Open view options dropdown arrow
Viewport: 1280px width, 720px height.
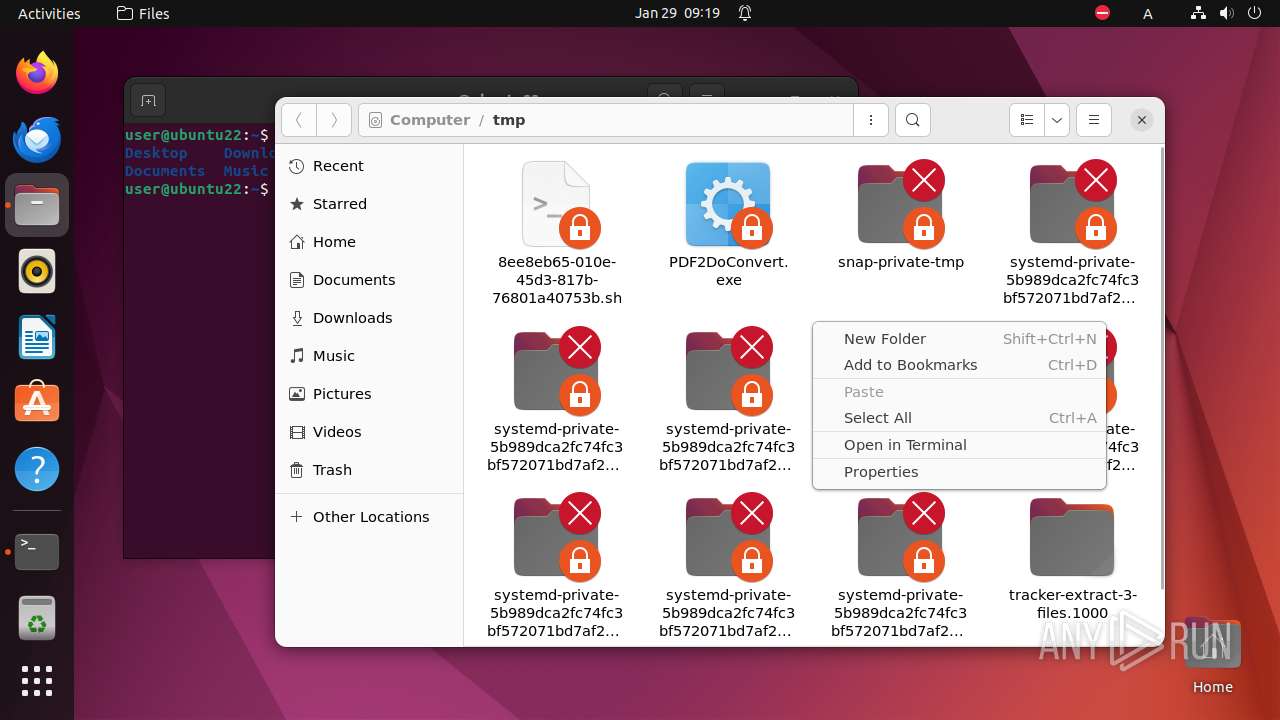(1057, 120)
